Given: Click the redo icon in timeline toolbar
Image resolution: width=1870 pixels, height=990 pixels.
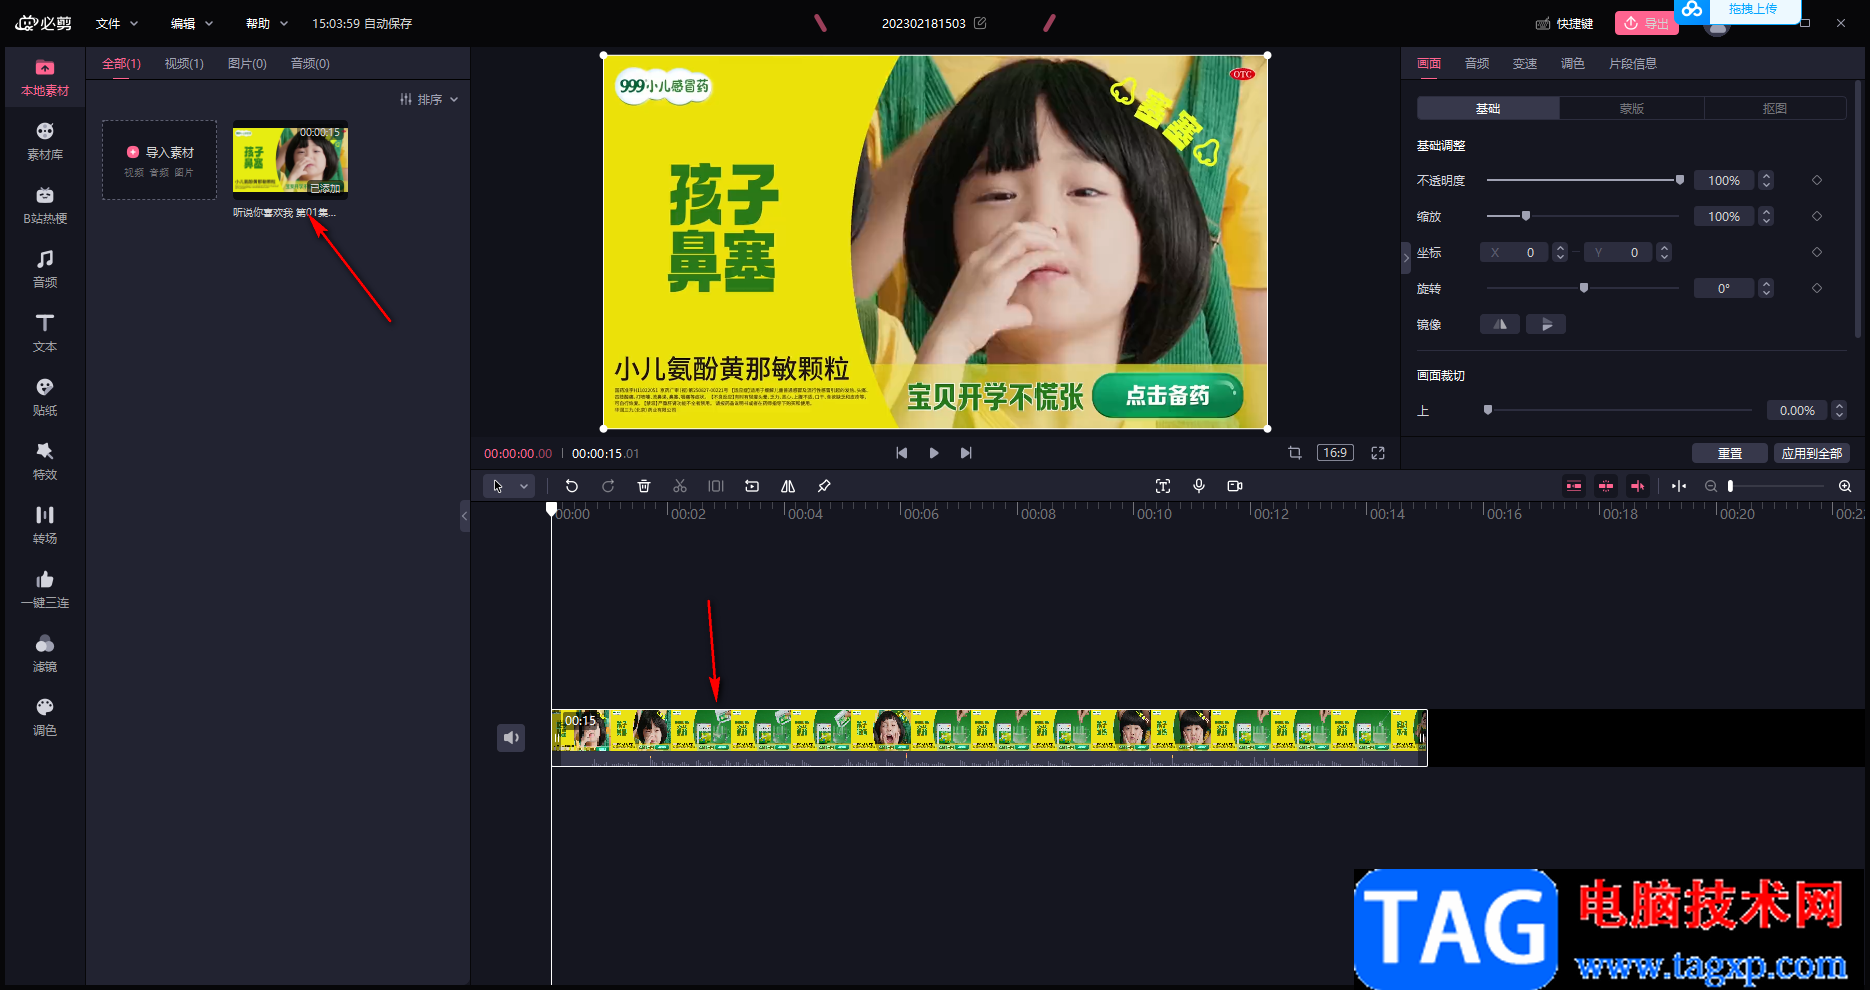Looking at the screenshot, I should click(608, 486).
